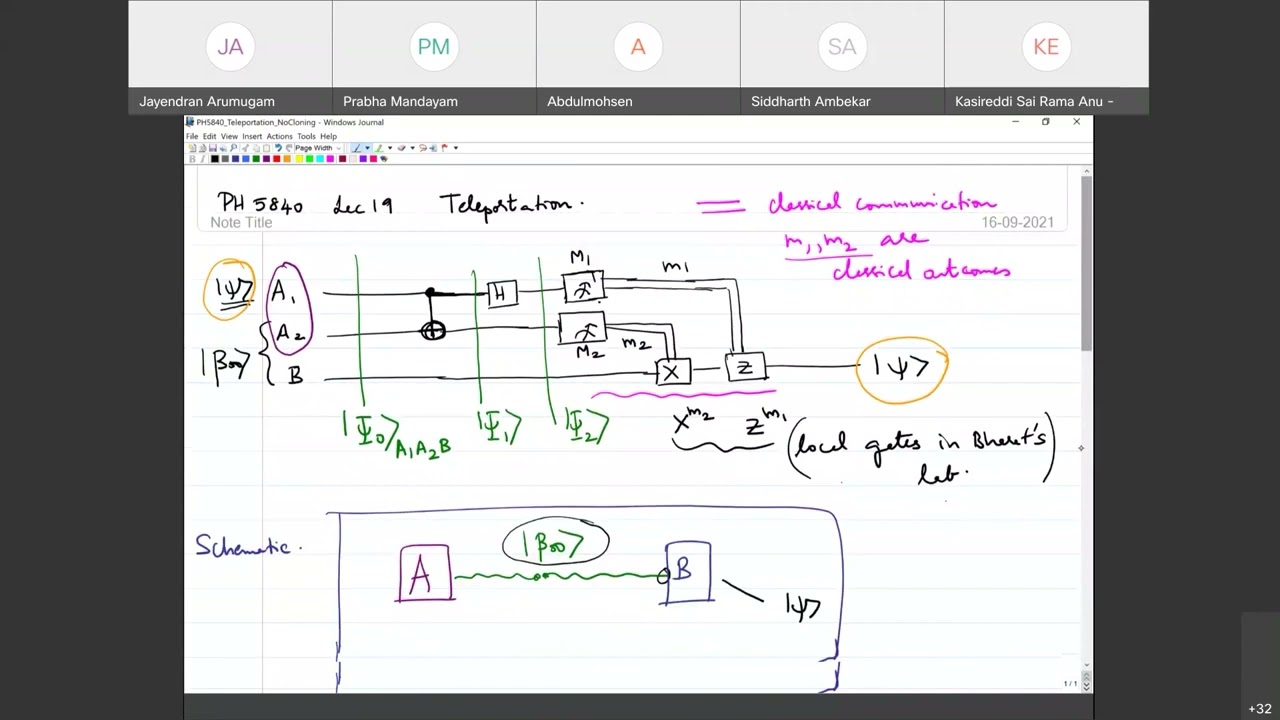Click the Italic formatting button
The image size is (1280, 720).
click(202, 158)
